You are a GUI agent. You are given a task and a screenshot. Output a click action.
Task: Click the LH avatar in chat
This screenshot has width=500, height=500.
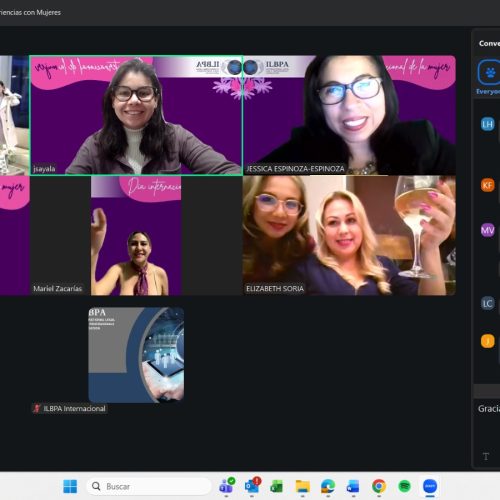click(487, 124)
